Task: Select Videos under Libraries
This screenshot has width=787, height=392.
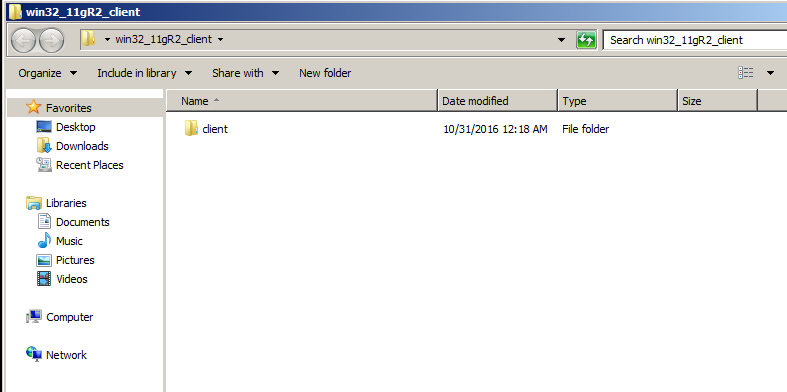Action: (x=72, y=279)
